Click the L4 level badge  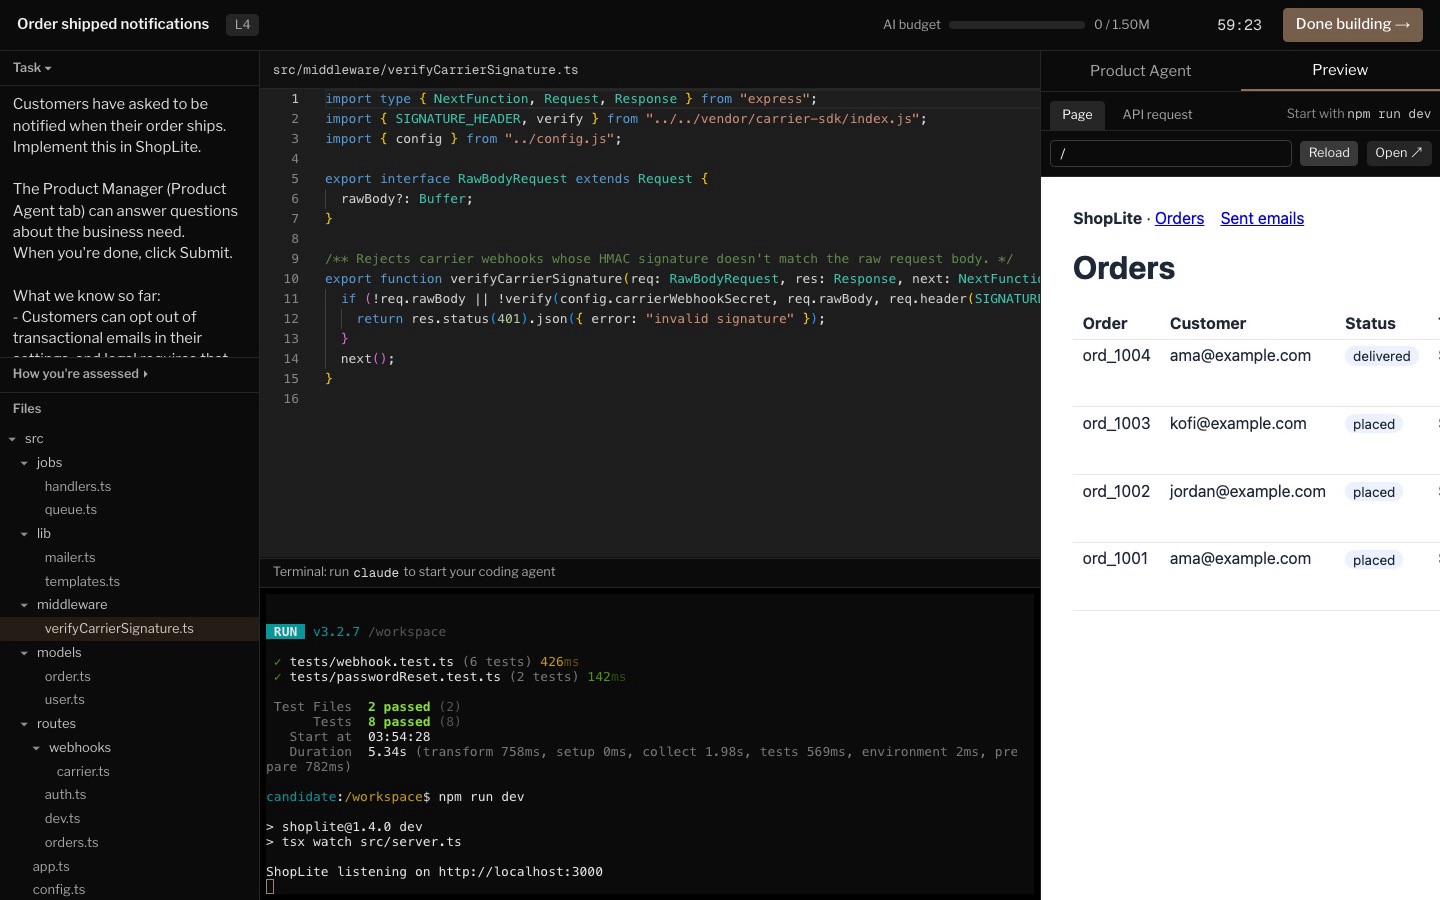point(243,25)
